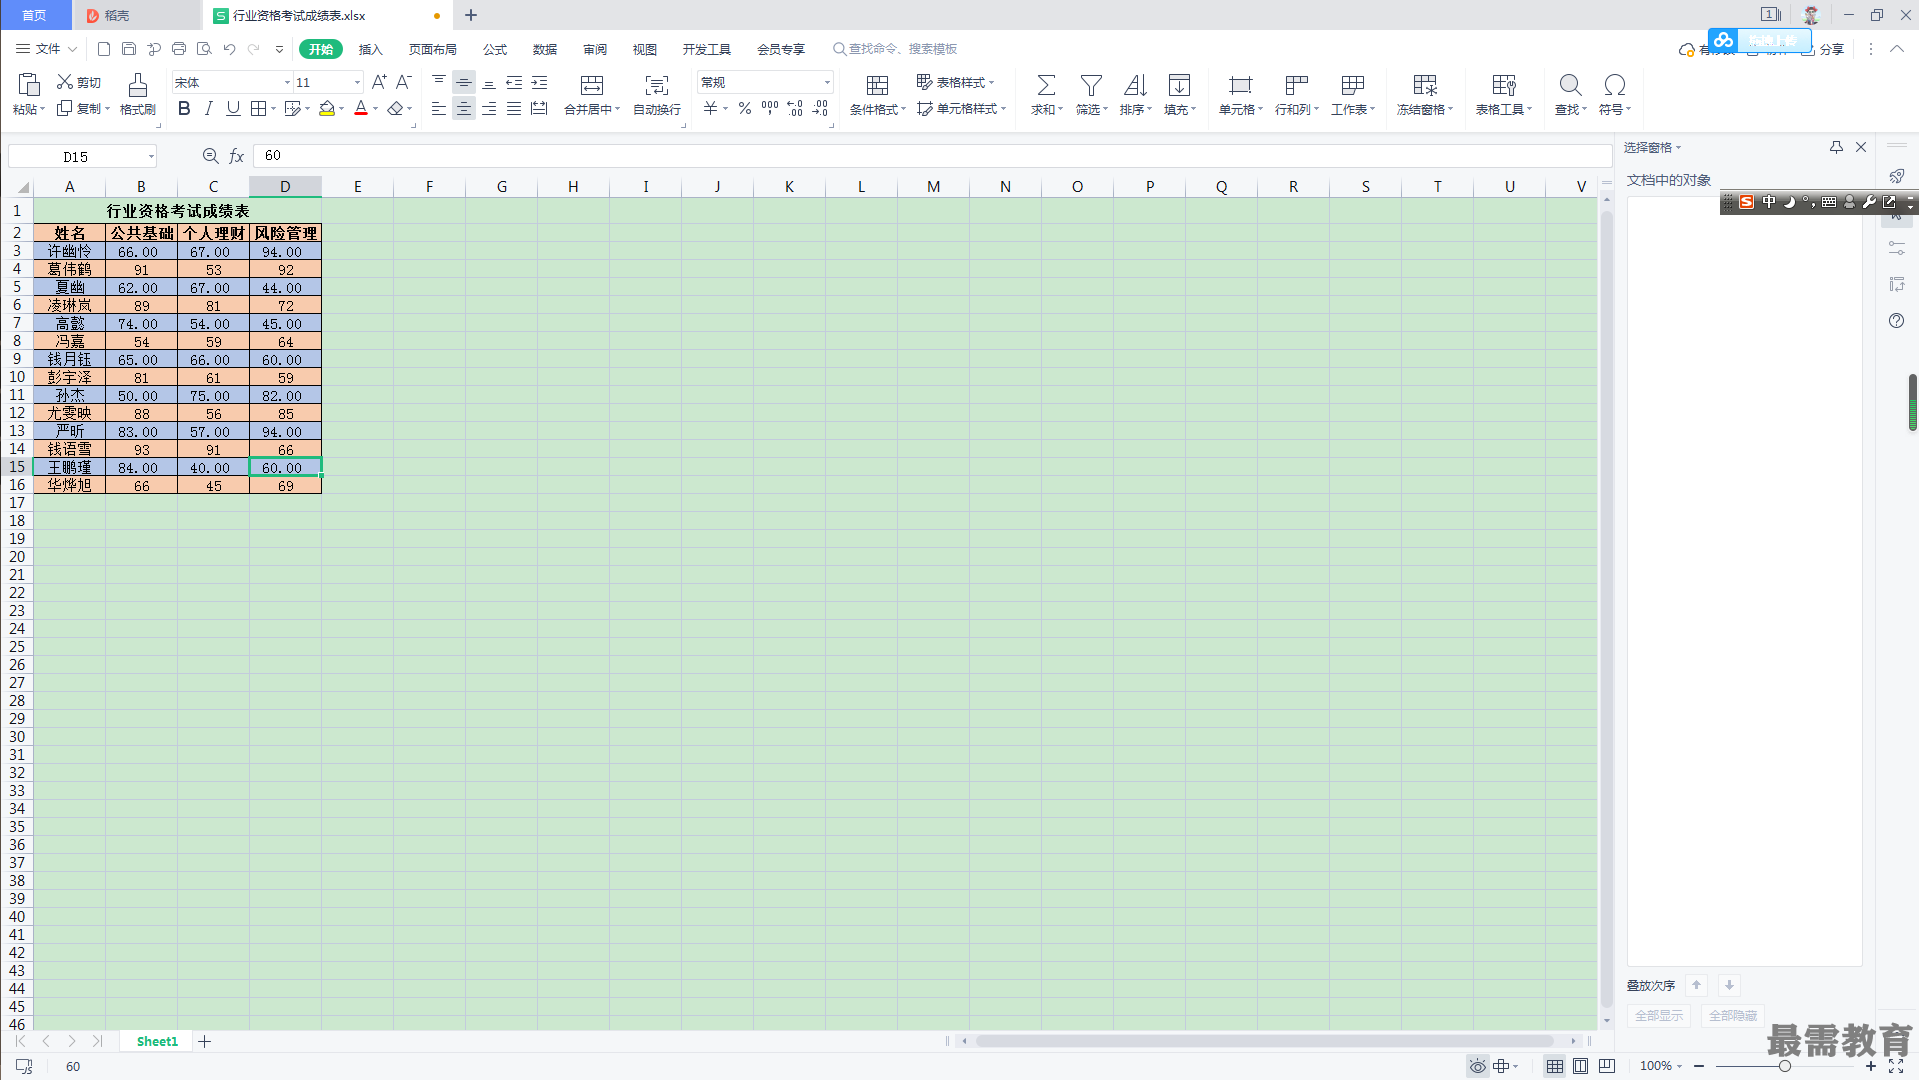1919x1080 pixels.
Task: Open the 公式 ribbon tab
Action: click(495, 49)
